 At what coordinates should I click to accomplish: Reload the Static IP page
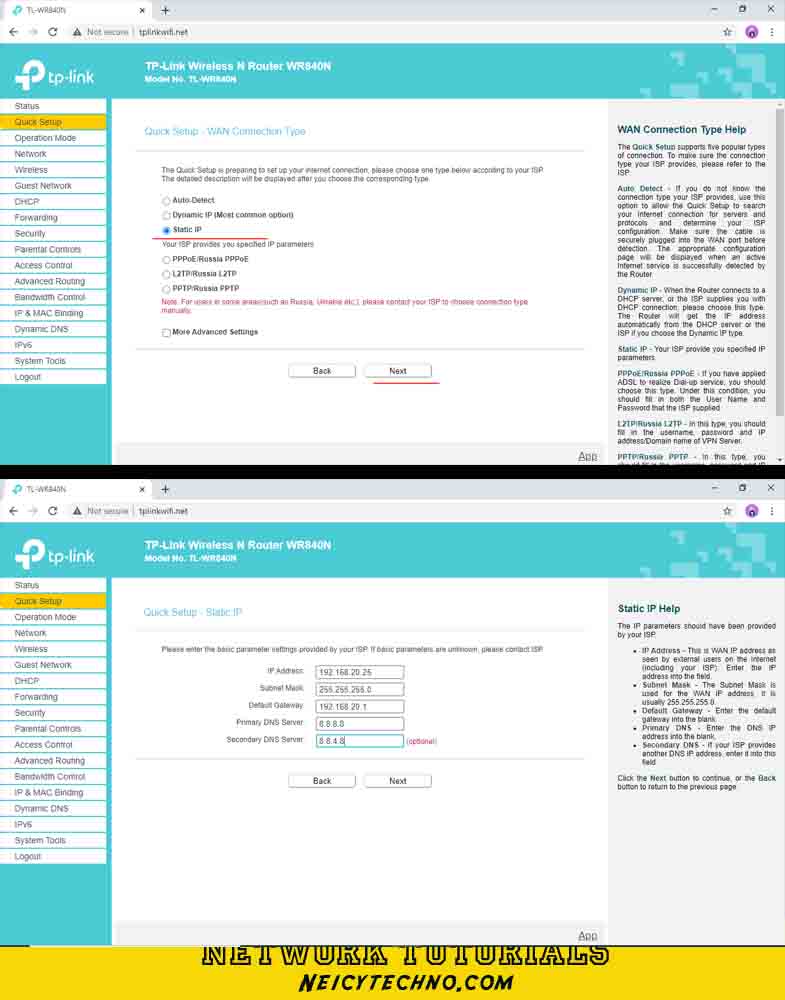click(x=53, y=511)
